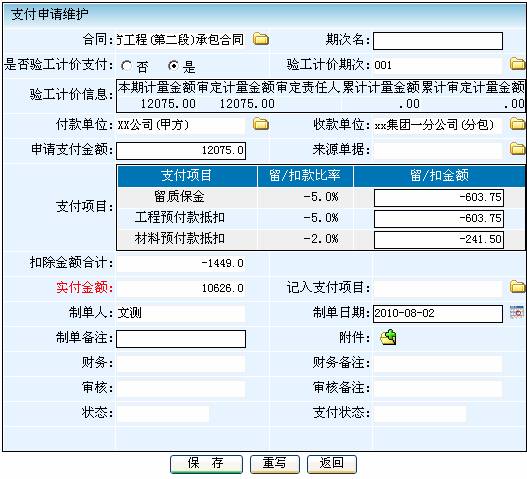The width and height of the screenshot is (527, 479).
Task: Select the 否 radio button
Action: [127, 66]
